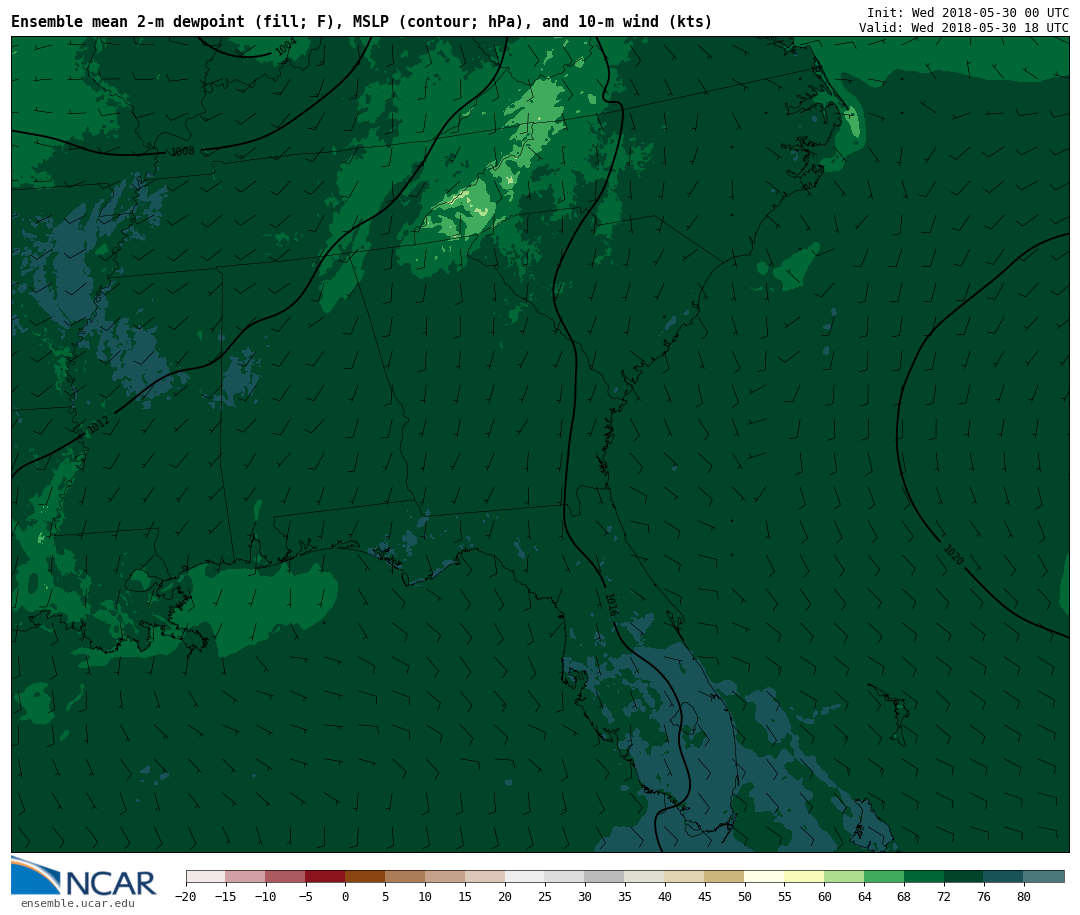The height and width of the screenshot is (915, 1080).
Task: Pick the dark teal swatch between 76 and 80
Action: point(1004,876)
